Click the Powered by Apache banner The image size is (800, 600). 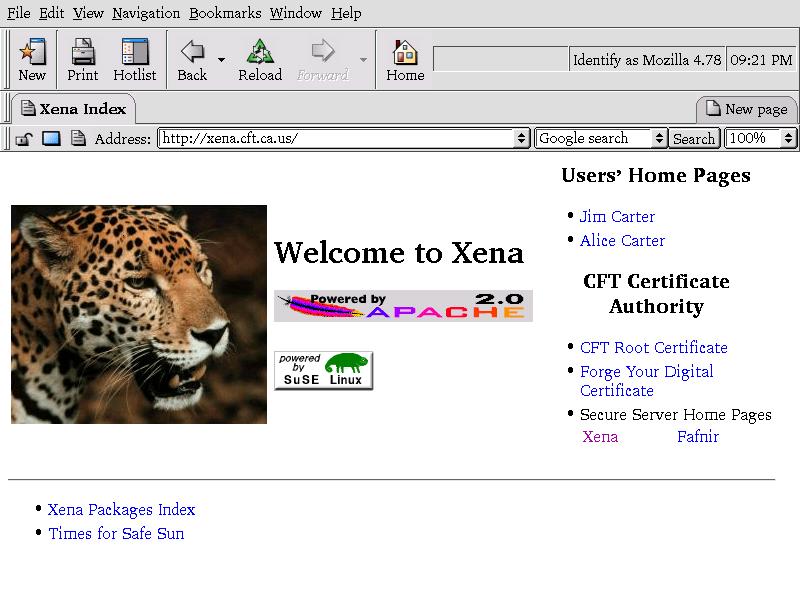(403, 306)
